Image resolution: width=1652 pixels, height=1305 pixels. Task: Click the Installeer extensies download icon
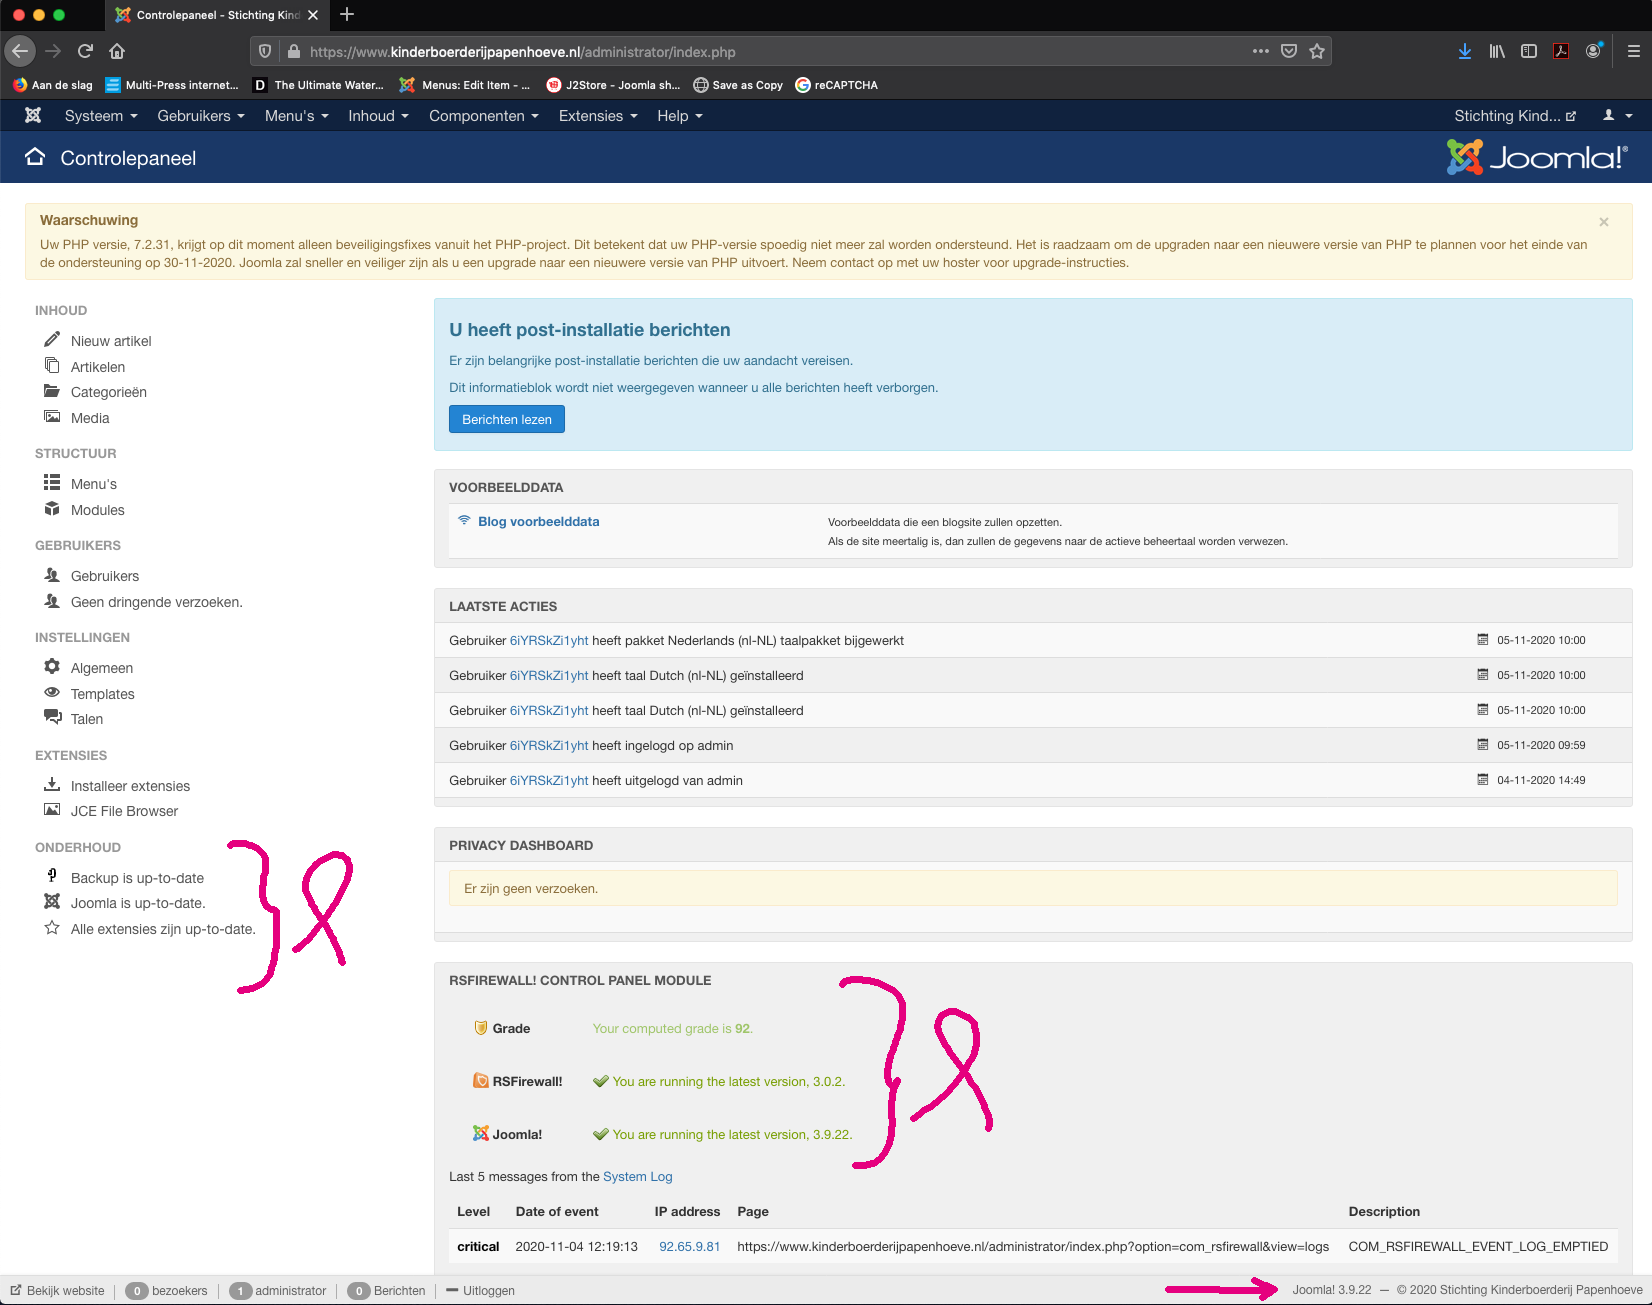(x=52, y=785)
